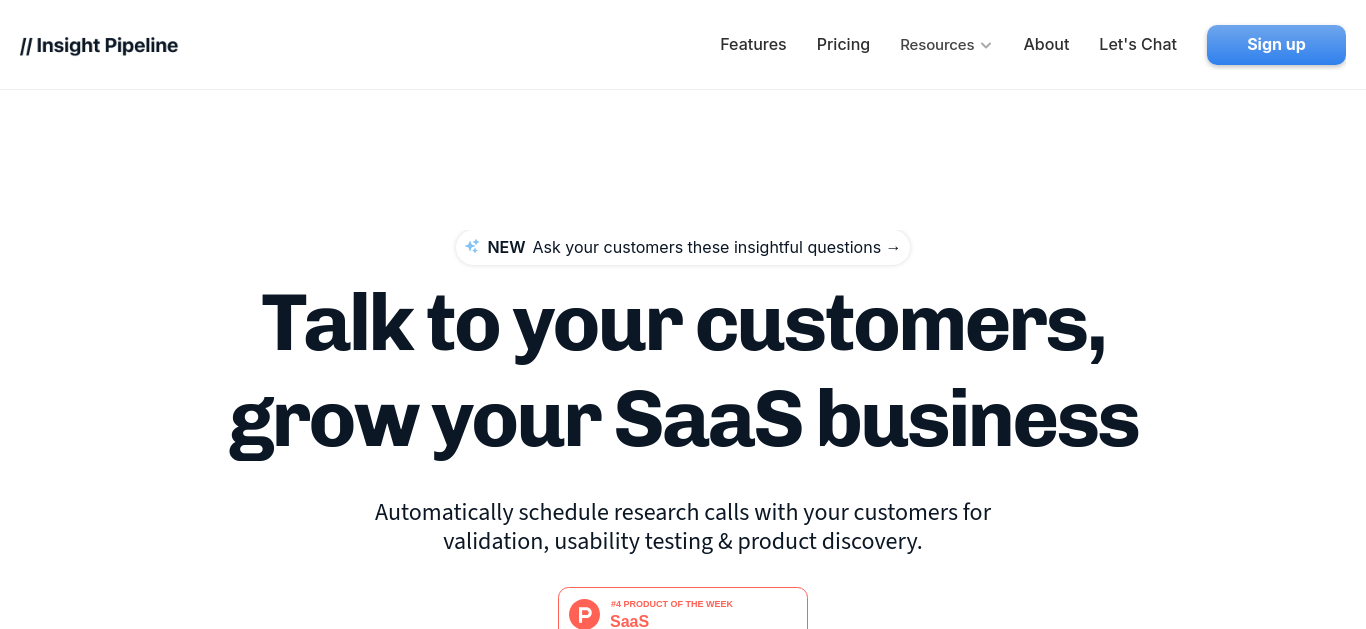Click the arrow ending the announcement pill
The image size is (1366, 629).
[893, 247]
